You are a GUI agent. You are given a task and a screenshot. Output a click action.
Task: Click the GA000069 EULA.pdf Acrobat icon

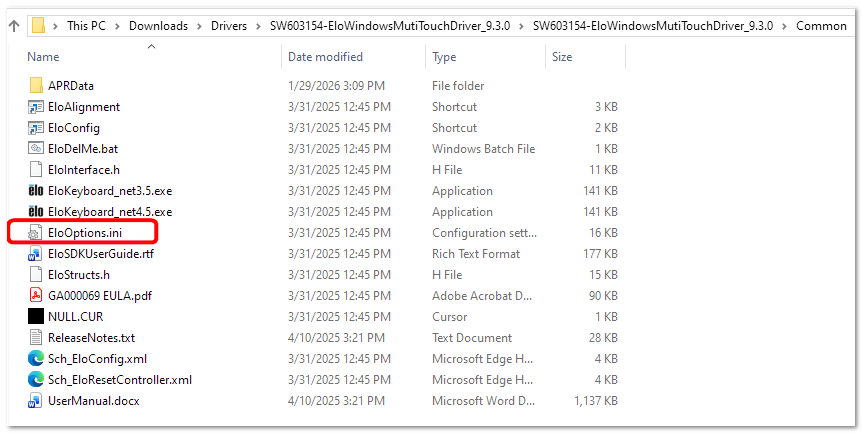(36, 296)
